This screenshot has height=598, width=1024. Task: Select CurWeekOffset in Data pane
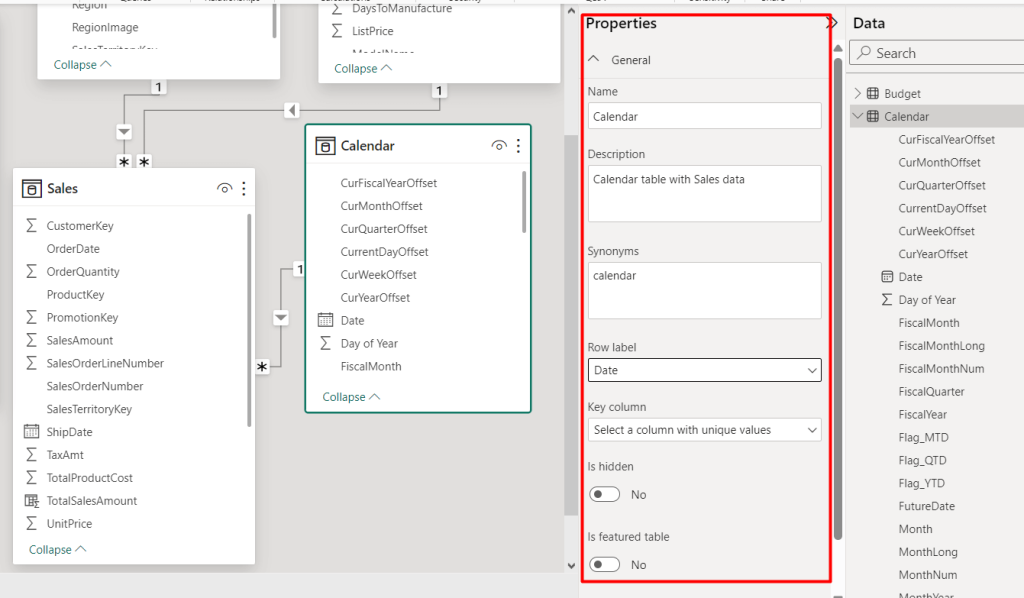[x=936, y=231]
